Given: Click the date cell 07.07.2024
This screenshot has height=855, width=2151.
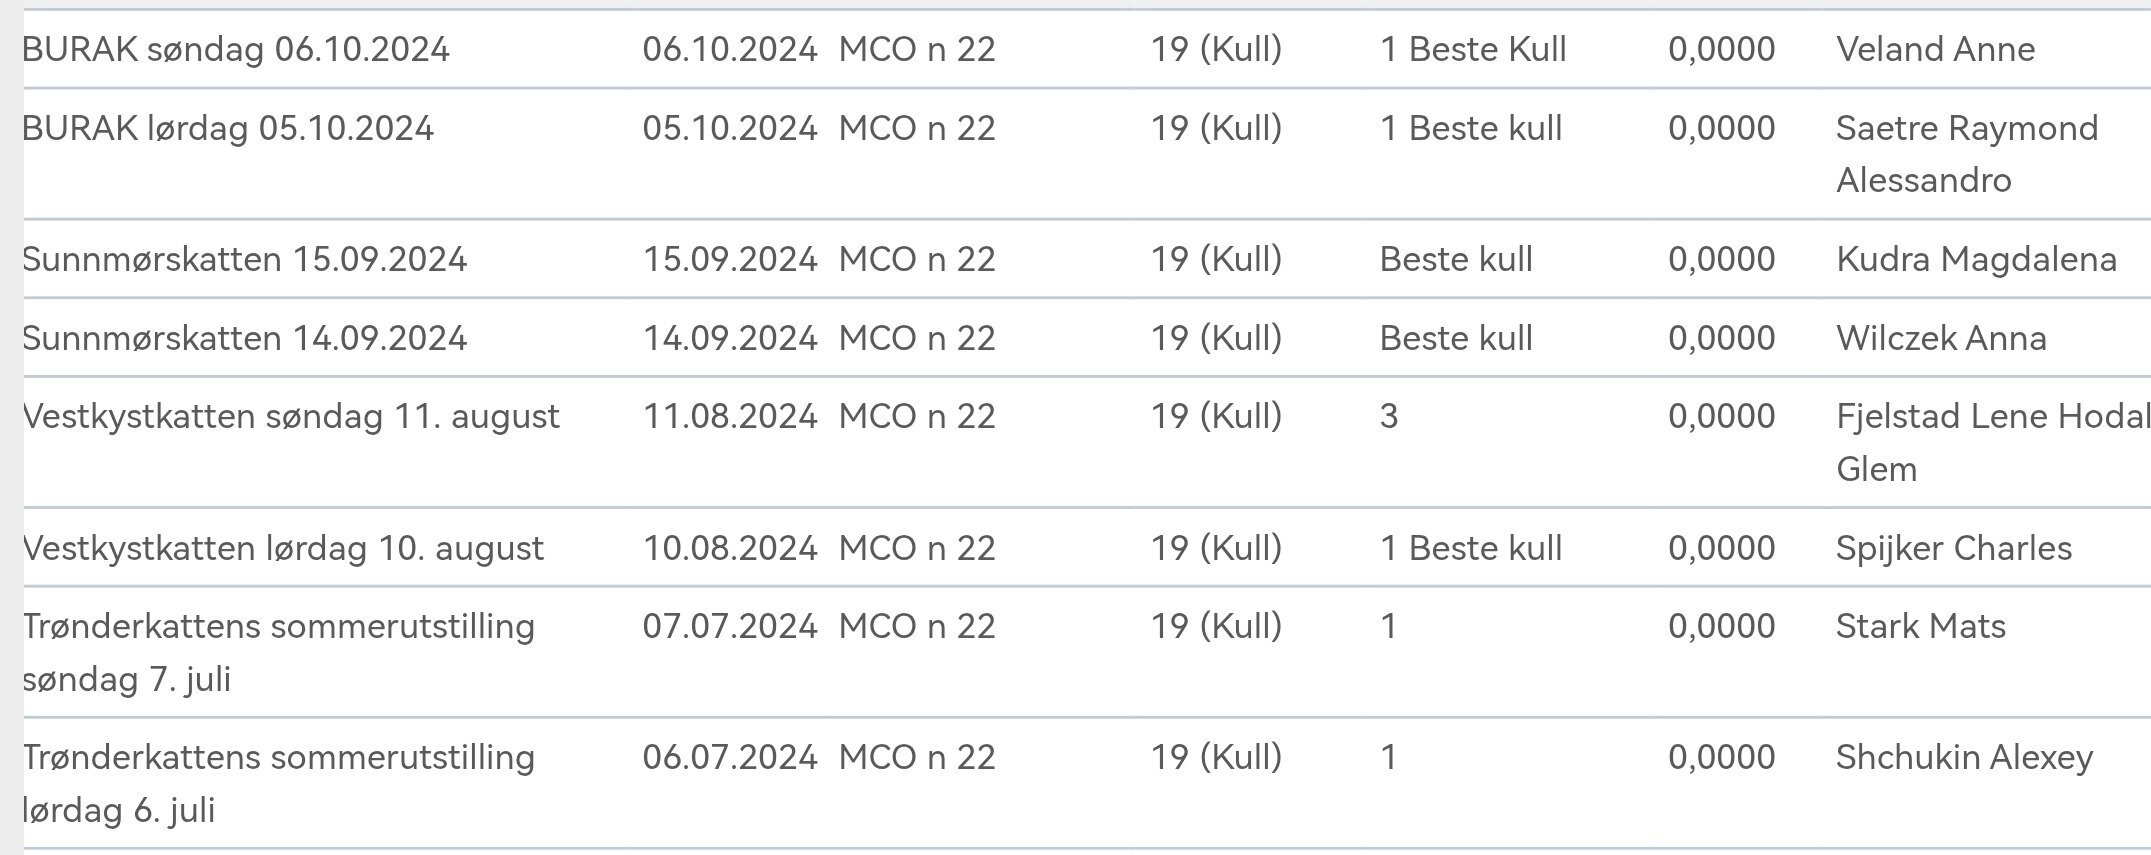Looking at the screenshot, I should (x=730, y=626).
